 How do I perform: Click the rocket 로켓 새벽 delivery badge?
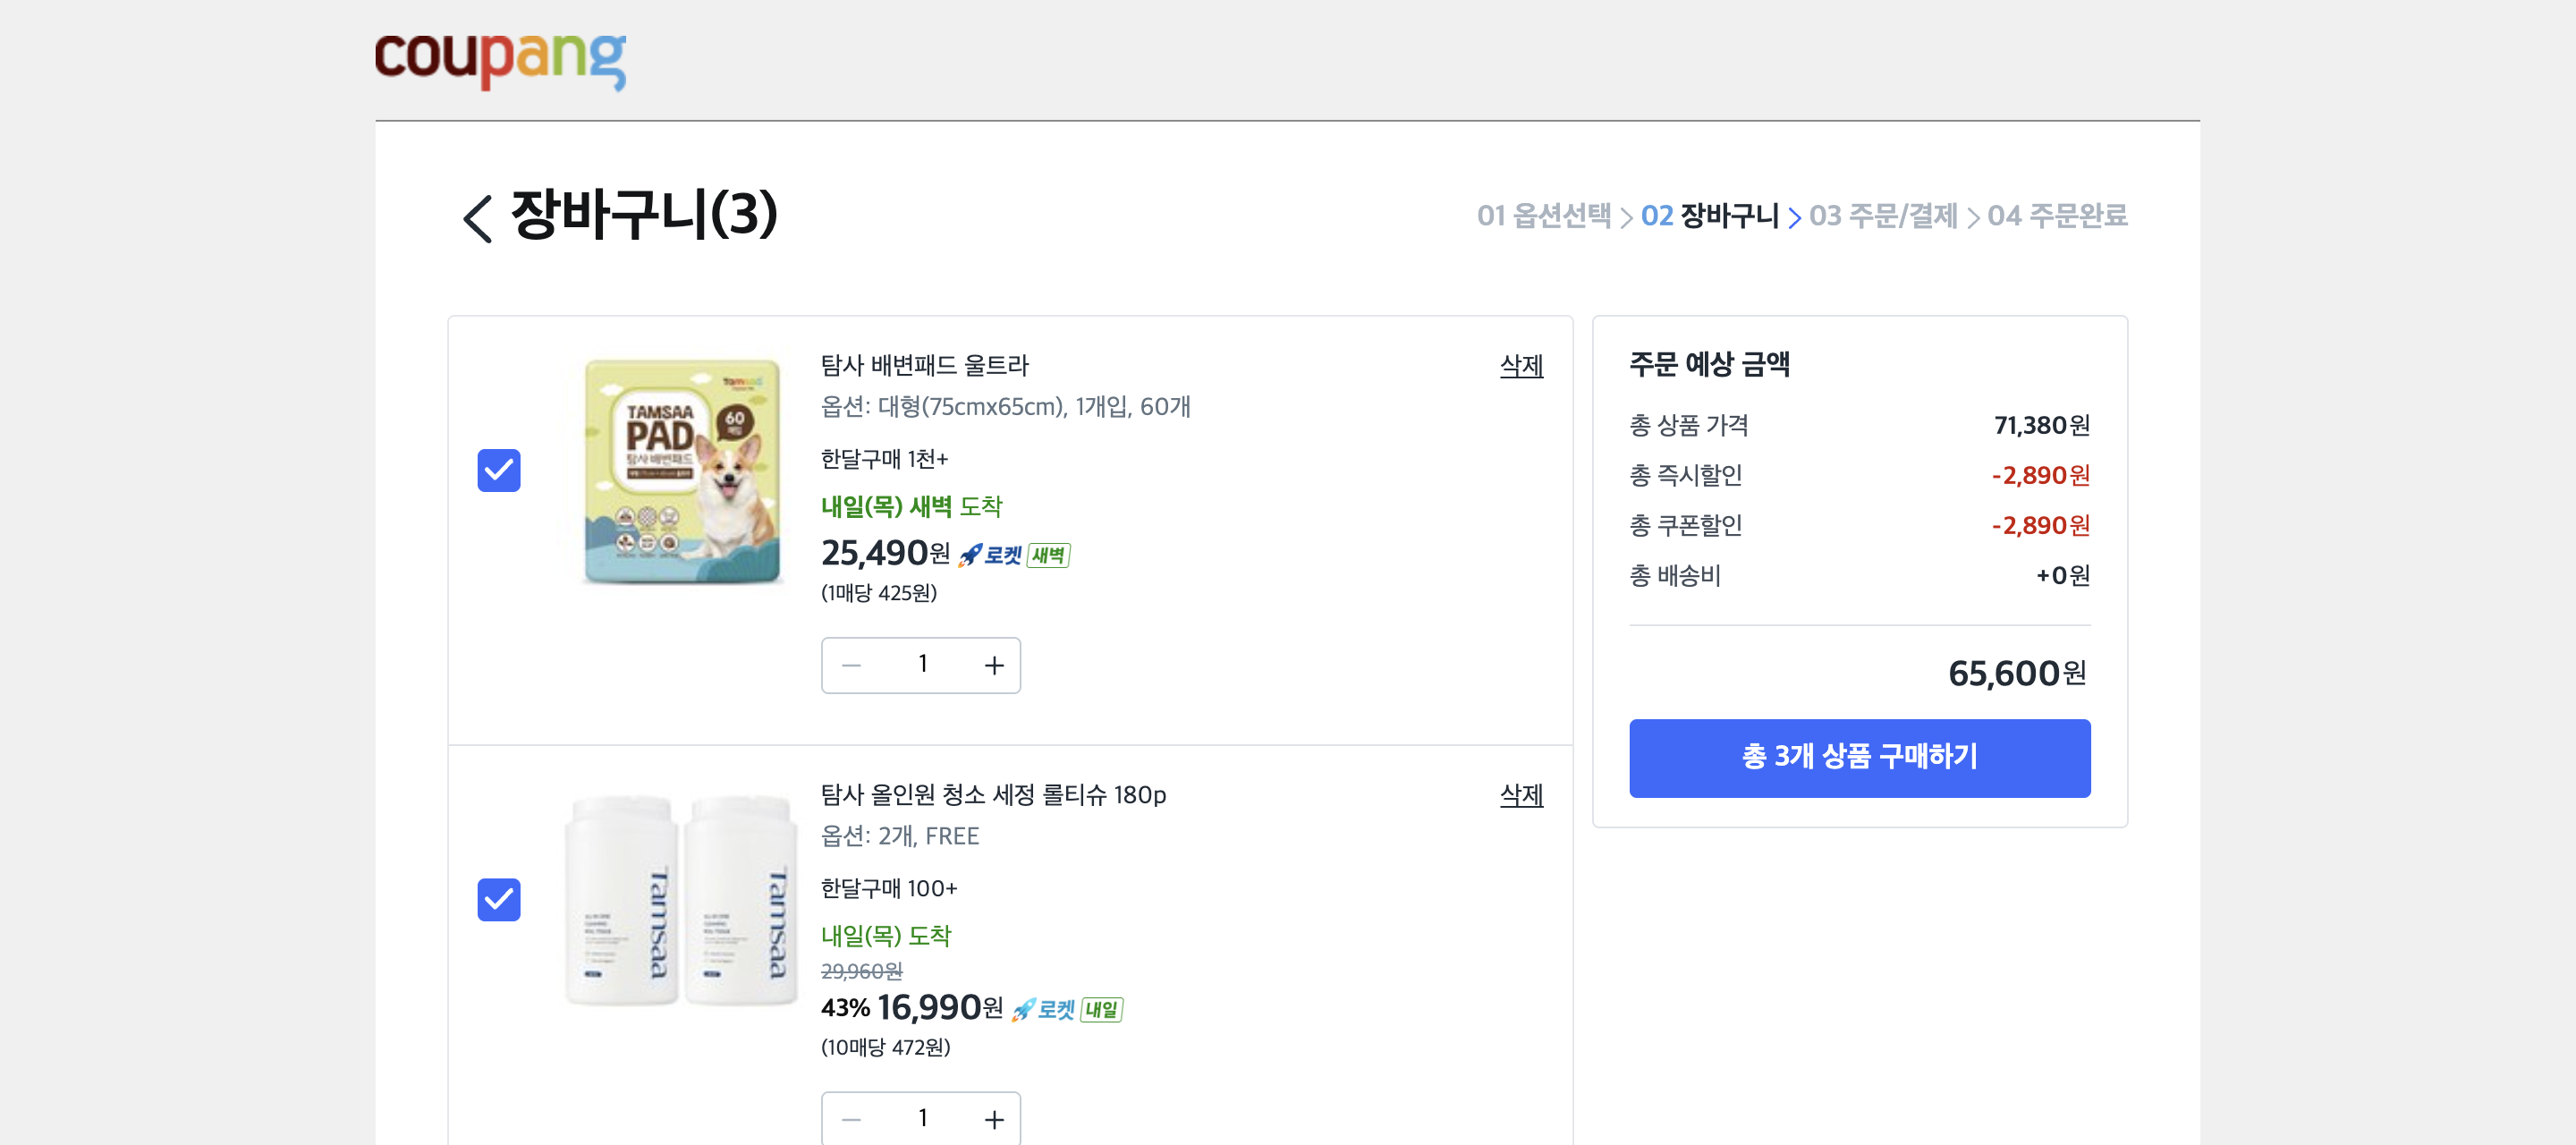tap(1014, 555)
